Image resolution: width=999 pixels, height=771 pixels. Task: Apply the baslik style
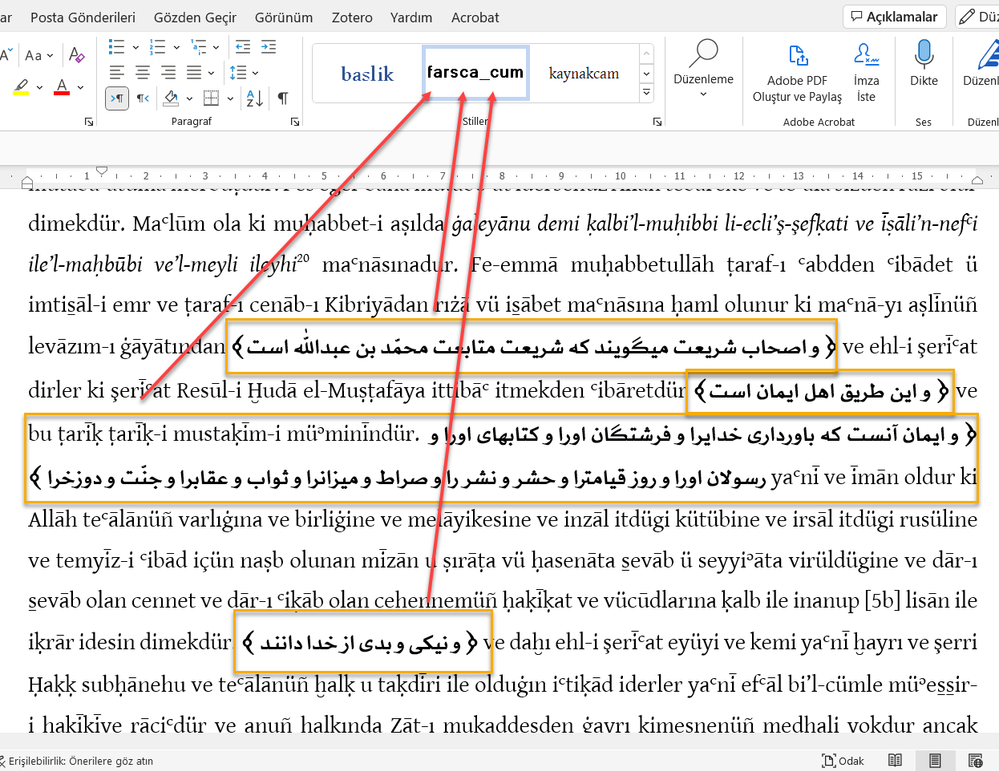point(367,73)
